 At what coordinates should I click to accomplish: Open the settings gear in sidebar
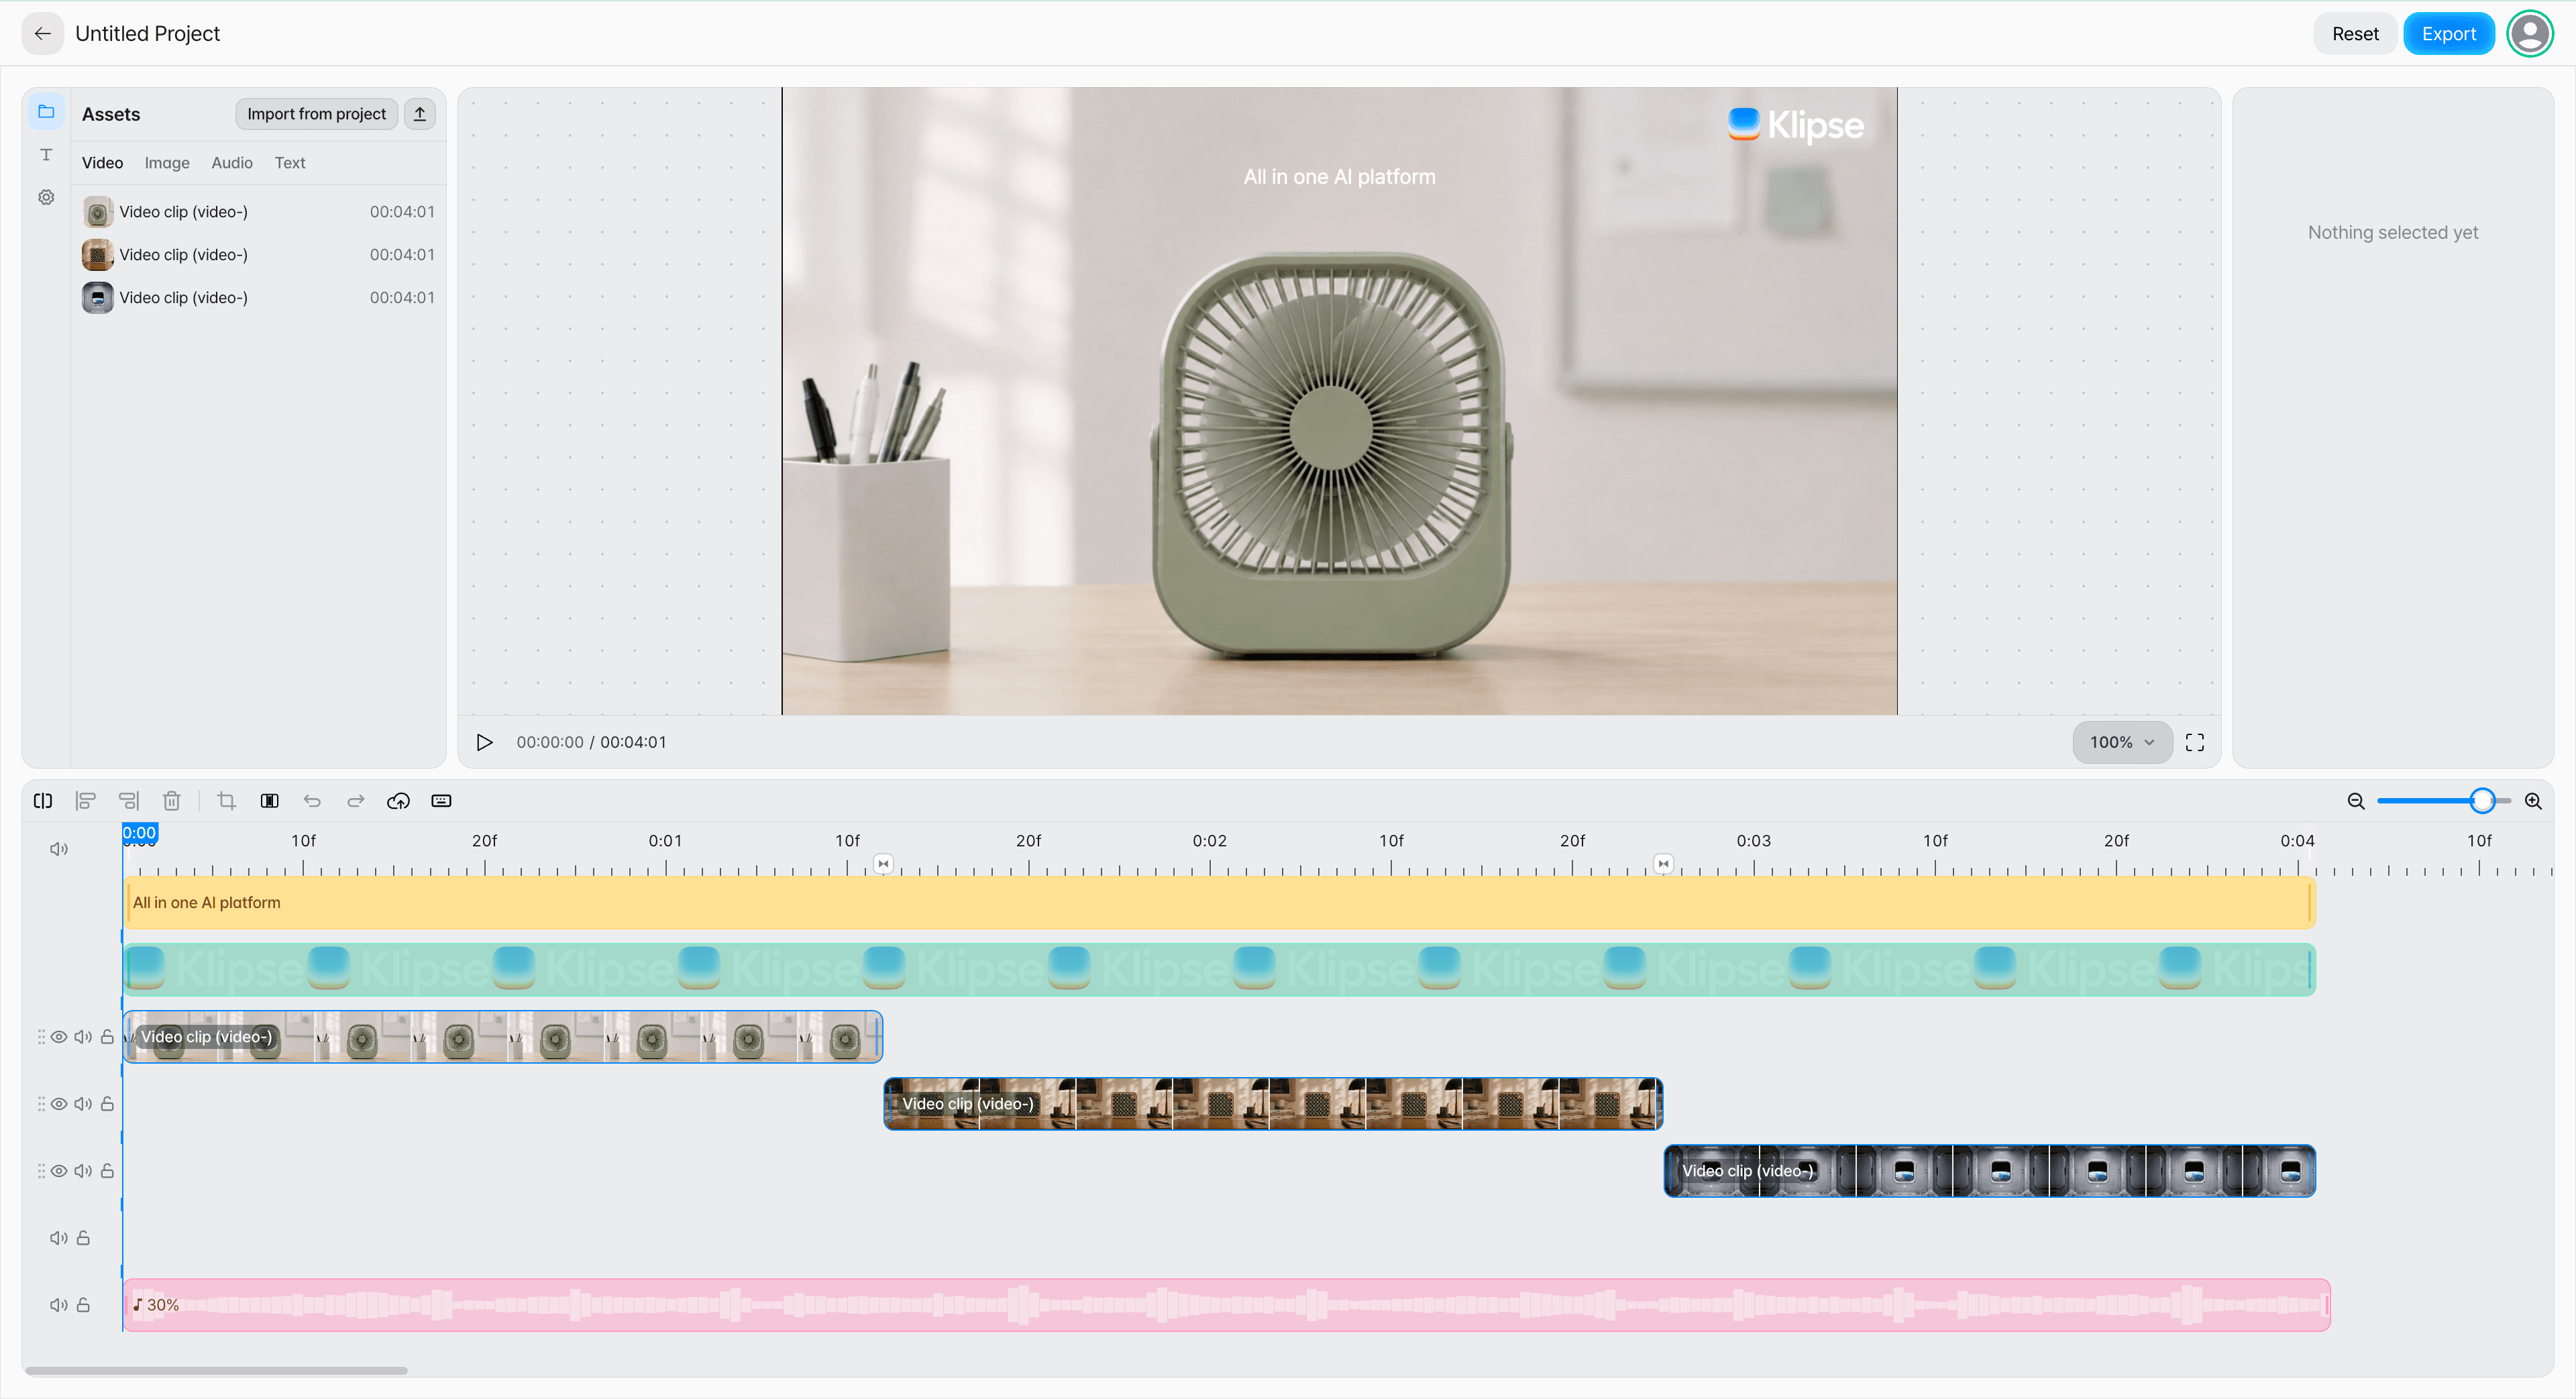[x=46, y=197]
